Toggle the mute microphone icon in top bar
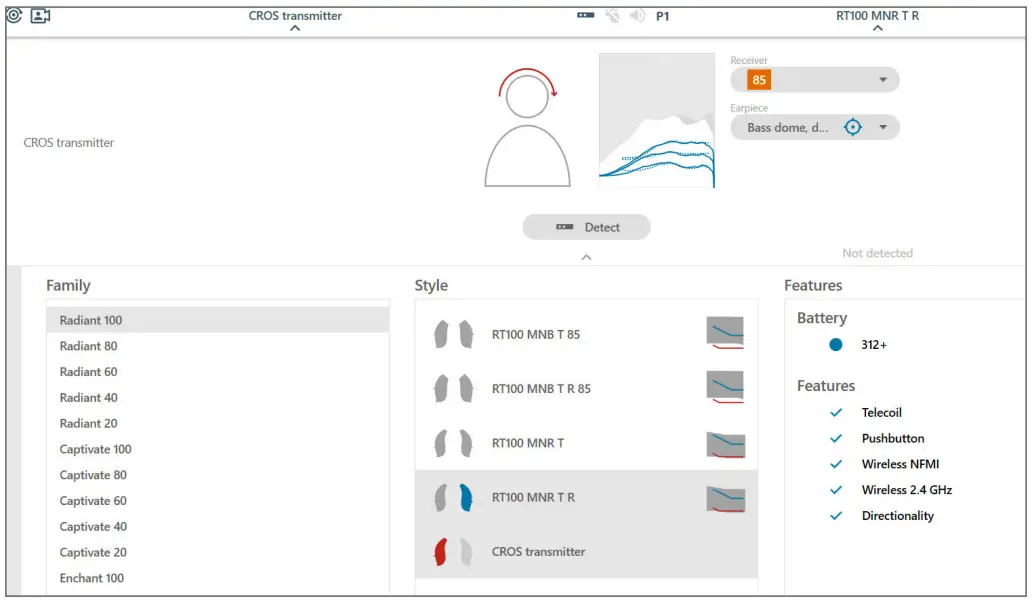The width and height of the screenshot is (1033, 604). (x=613, y=15)
